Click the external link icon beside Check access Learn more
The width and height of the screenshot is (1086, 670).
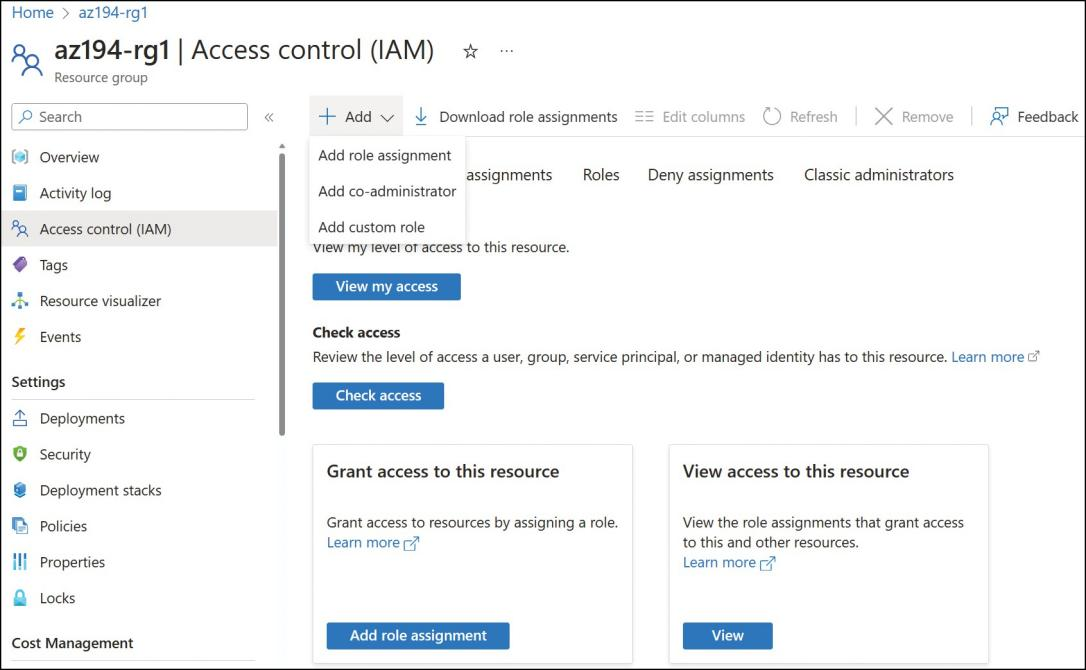coord(1033,357)
